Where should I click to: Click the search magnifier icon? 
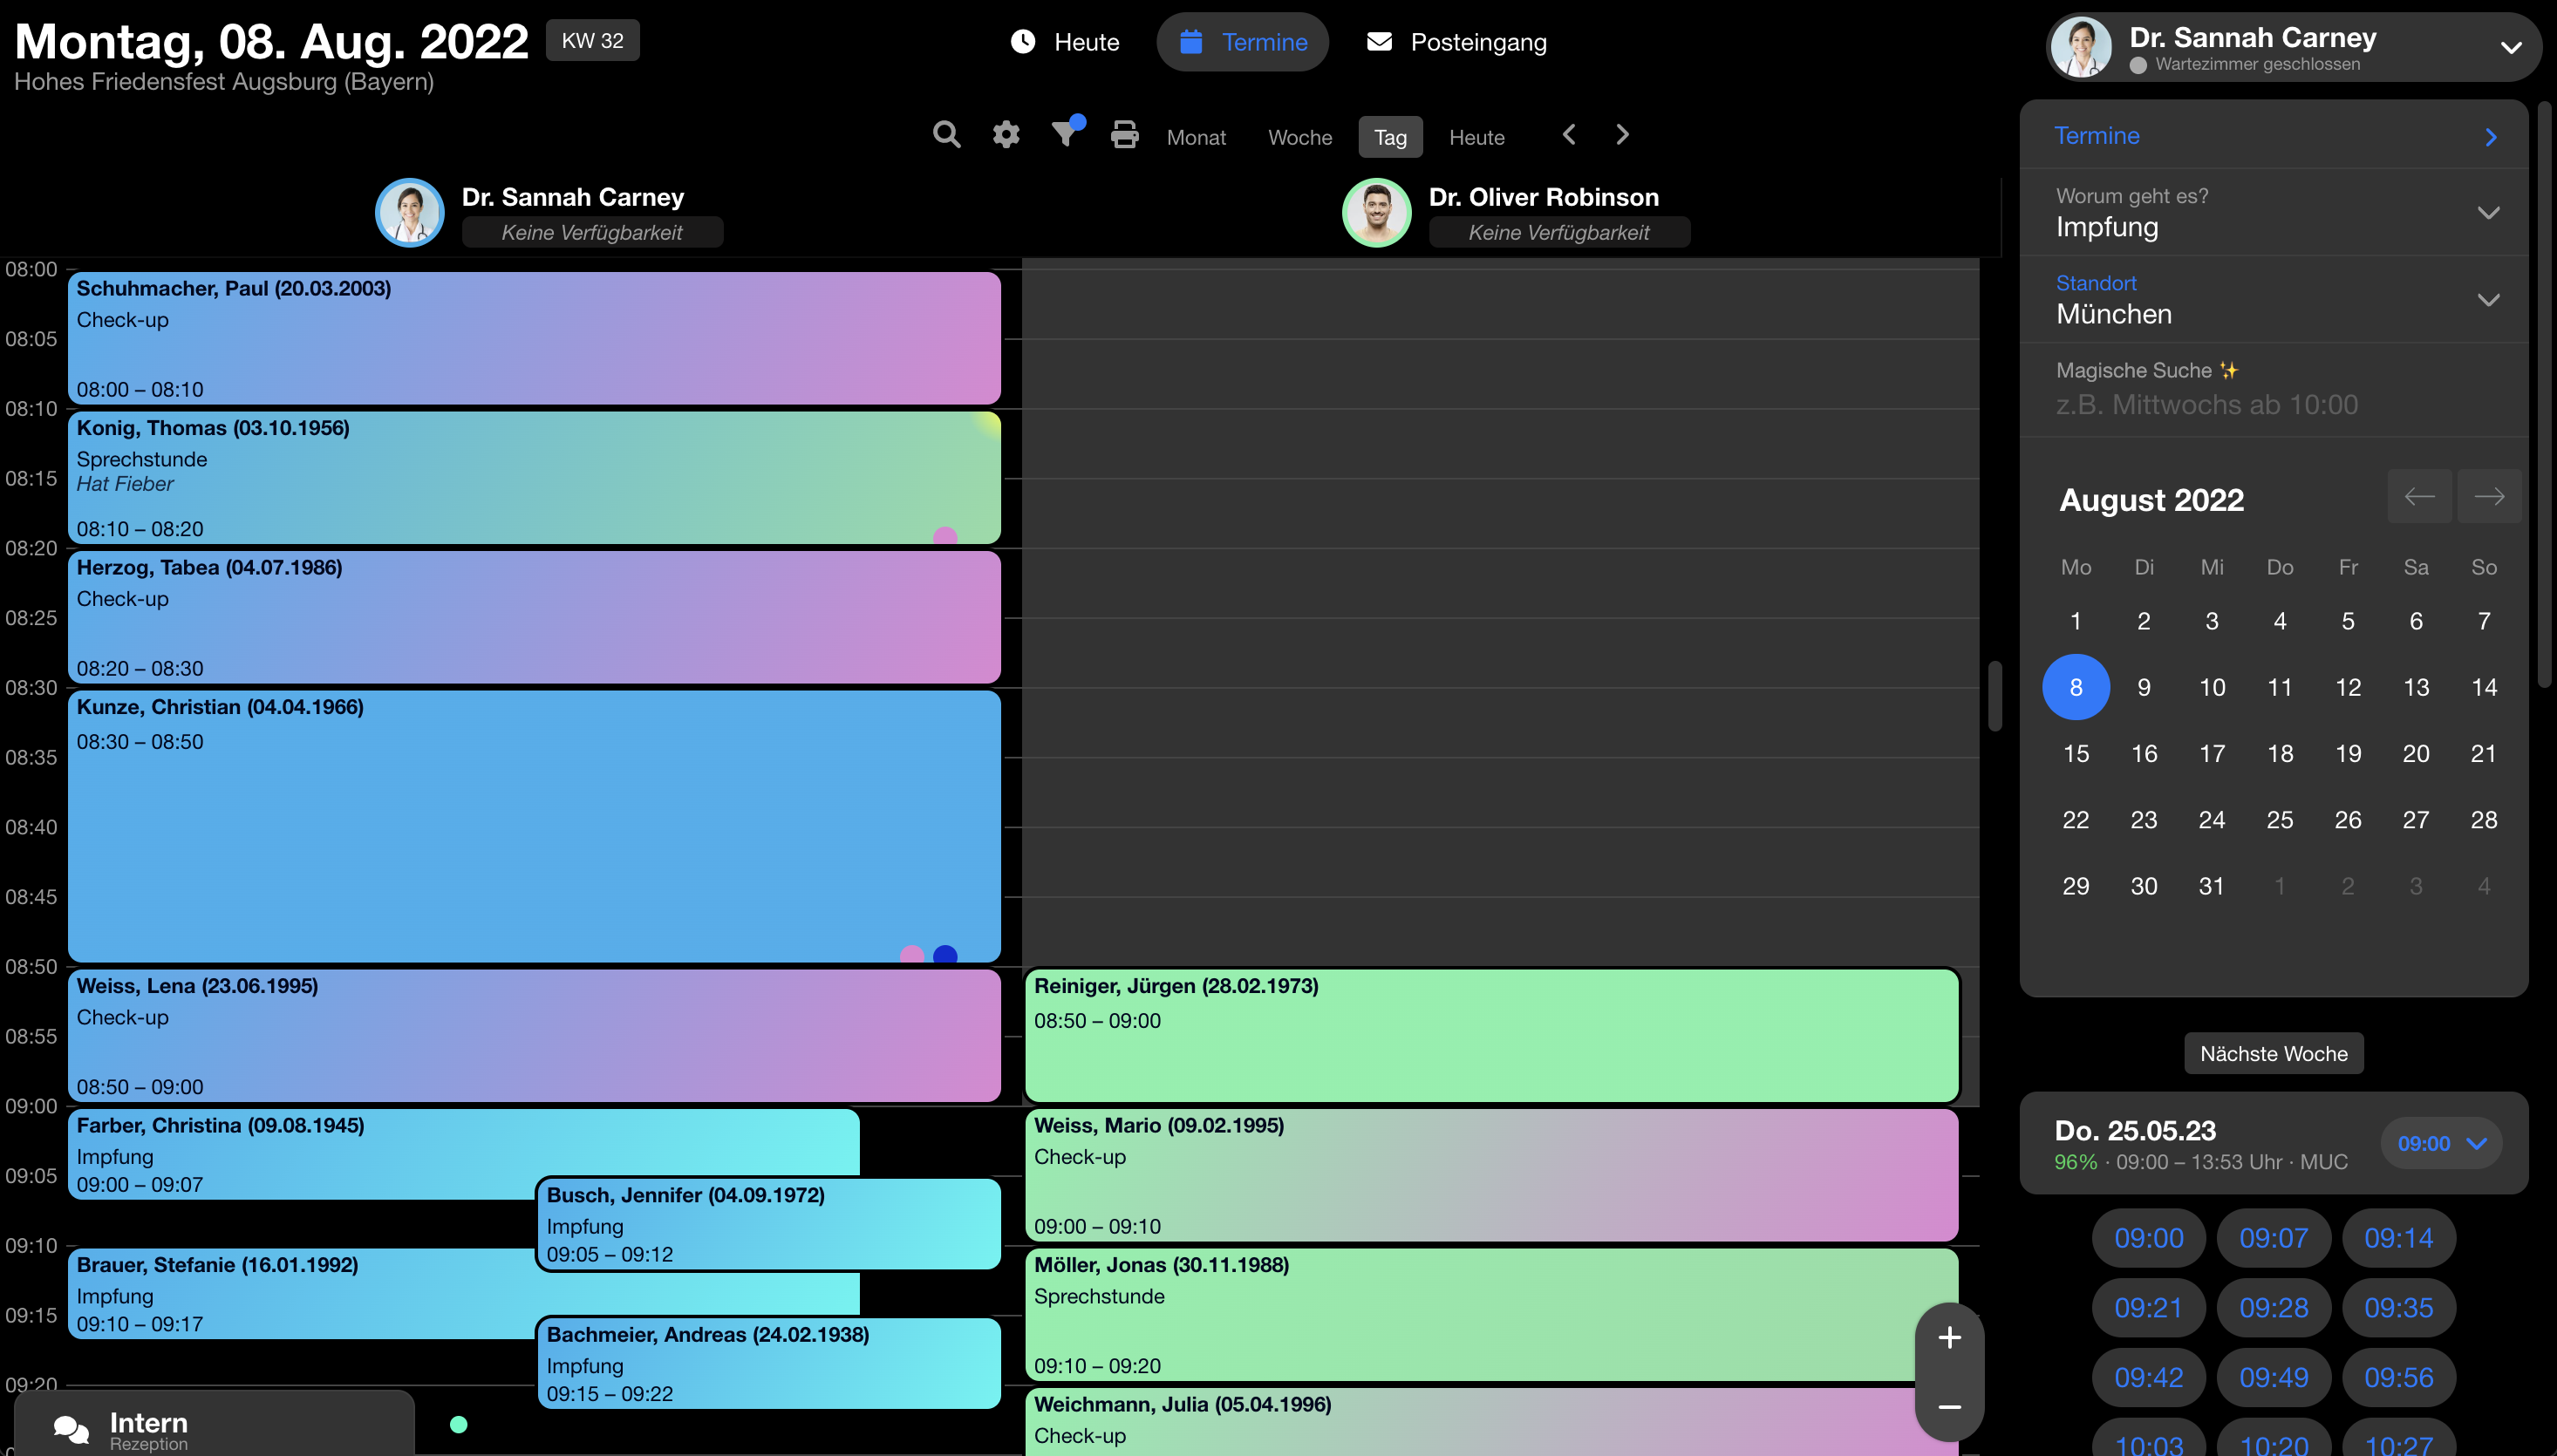click(x=946, y=135)
